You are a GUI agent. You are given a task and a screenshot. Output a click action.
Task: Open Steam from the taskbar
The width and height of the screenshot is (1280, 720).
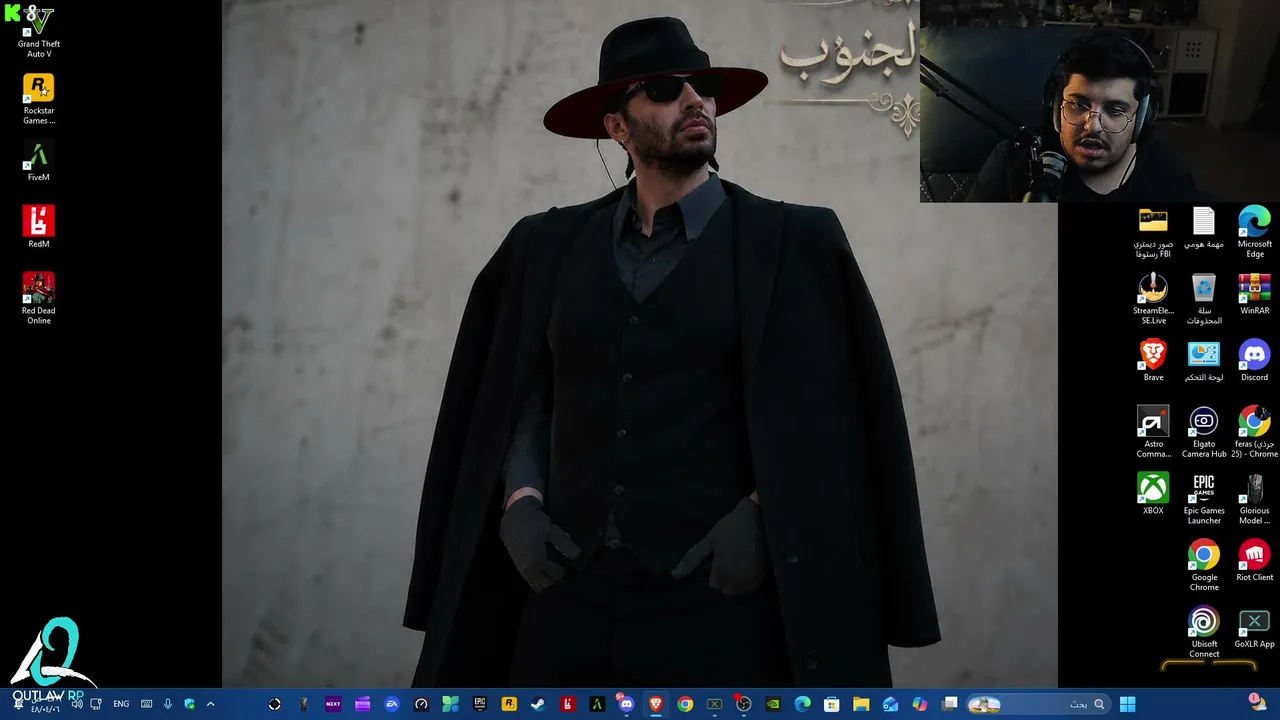point(538,704)
